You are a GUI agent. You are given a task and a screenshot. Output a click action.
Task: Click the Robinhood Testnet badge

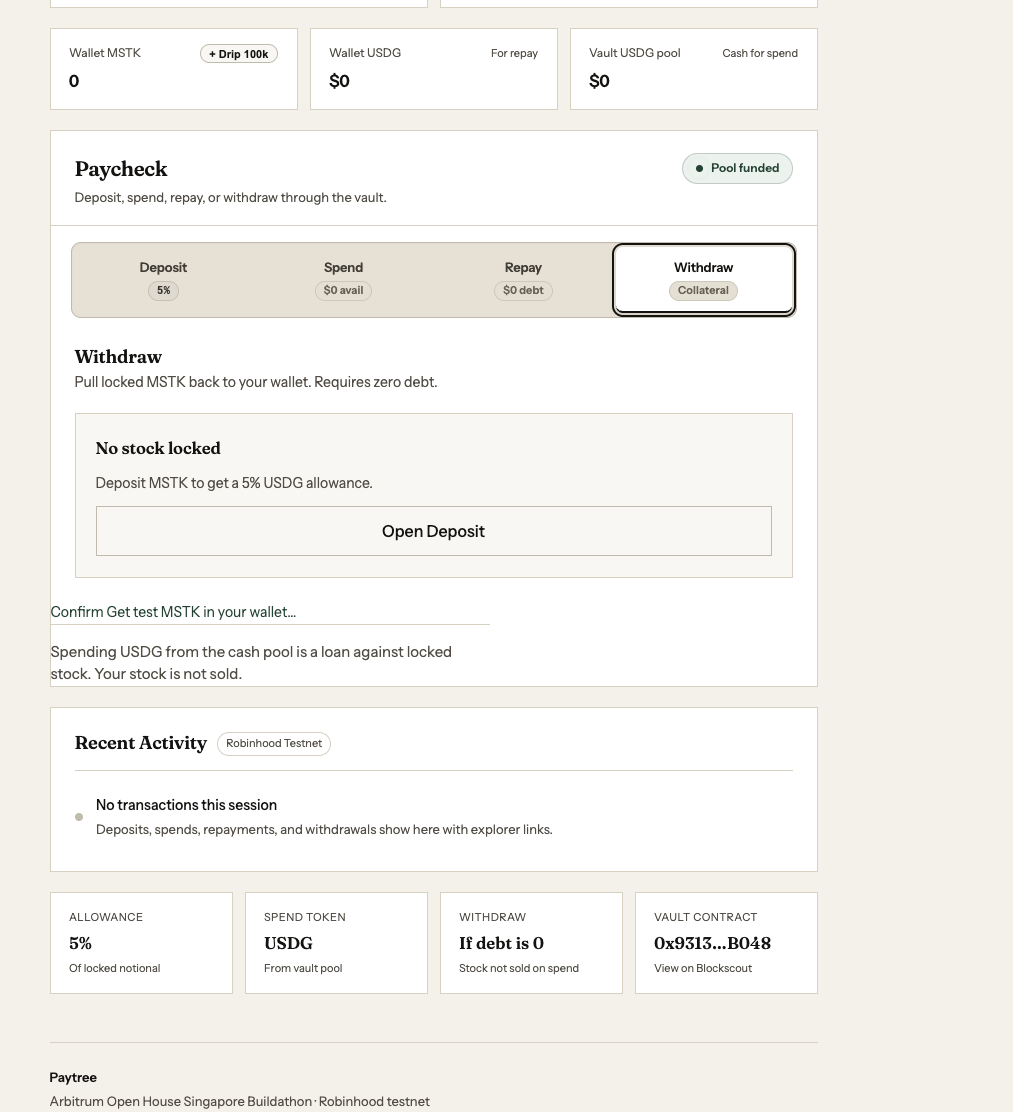274,743
